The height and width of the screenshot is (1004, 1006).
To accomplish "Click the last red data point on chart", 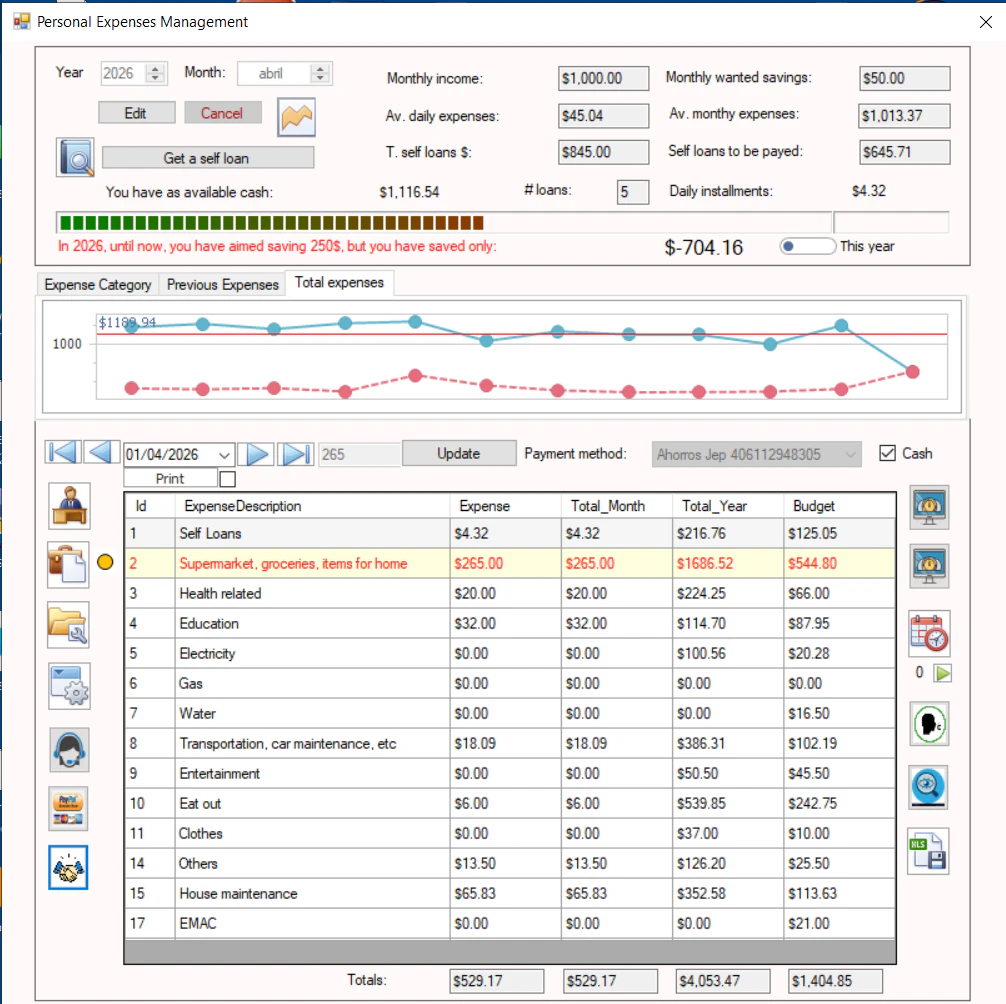I will tap(912, 371).
